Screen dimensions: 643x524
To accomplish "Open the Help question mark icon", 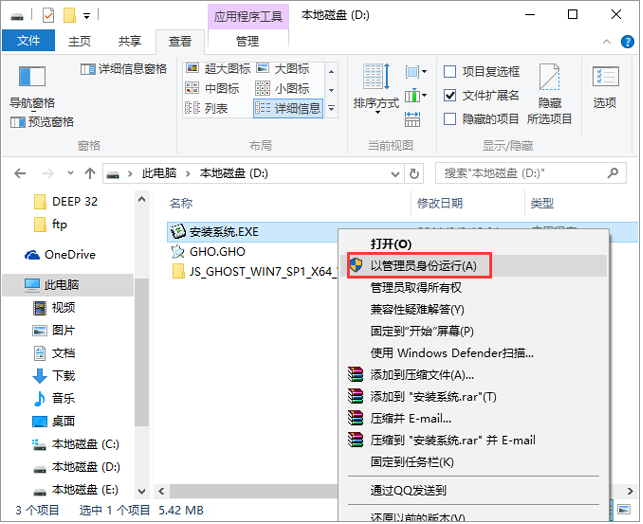I will point(627,41).
